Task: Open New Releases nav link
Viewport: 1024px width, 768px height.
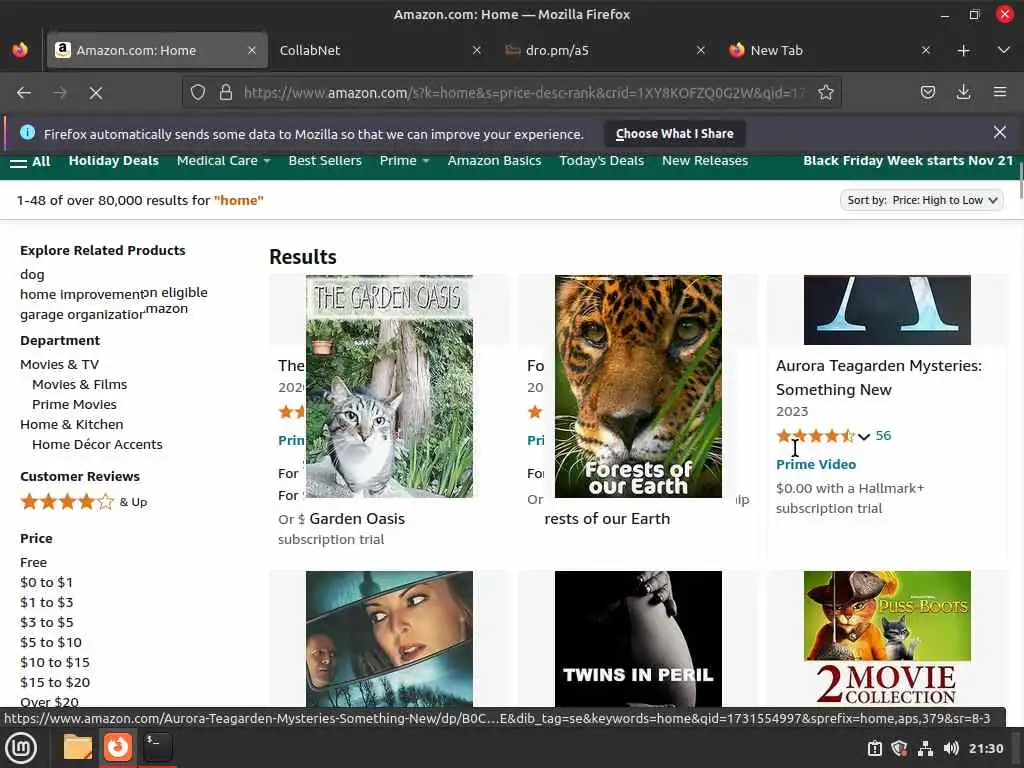Action: [x=705, y=161]
